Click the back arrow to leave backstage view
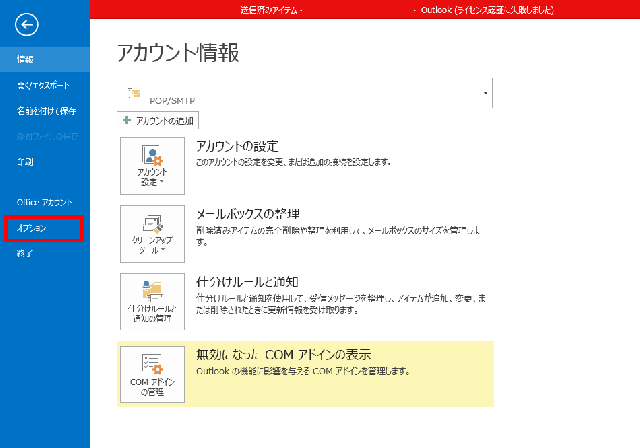Viewport: 640px width, 448px height. tap(27, 25)
